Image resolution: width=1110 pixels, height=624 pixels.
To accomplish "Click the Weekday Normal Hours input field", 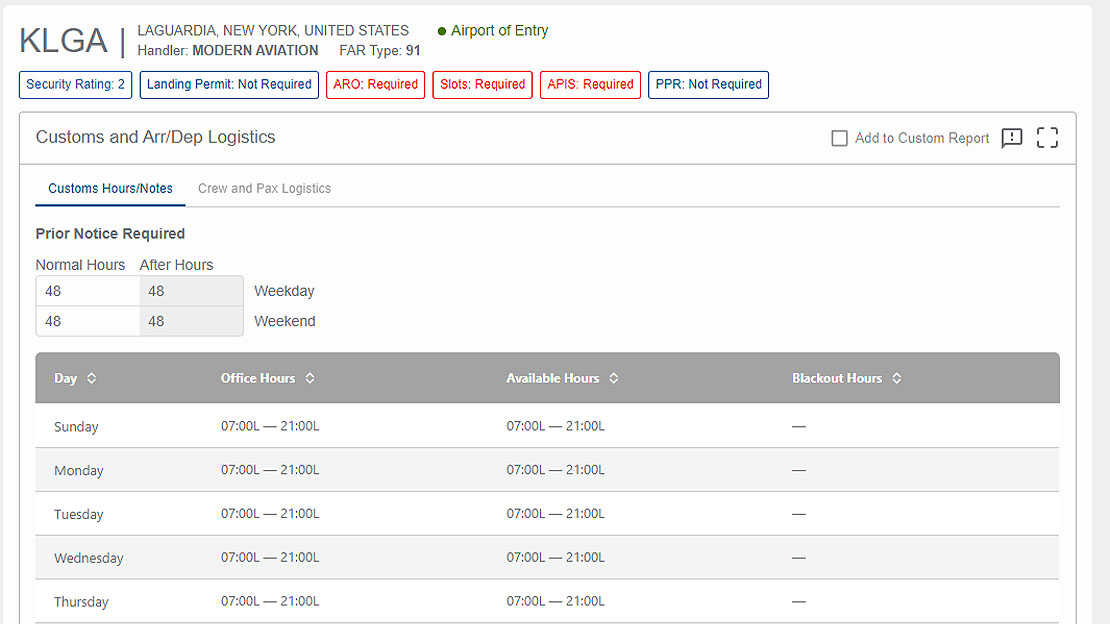I will (87, 291).
